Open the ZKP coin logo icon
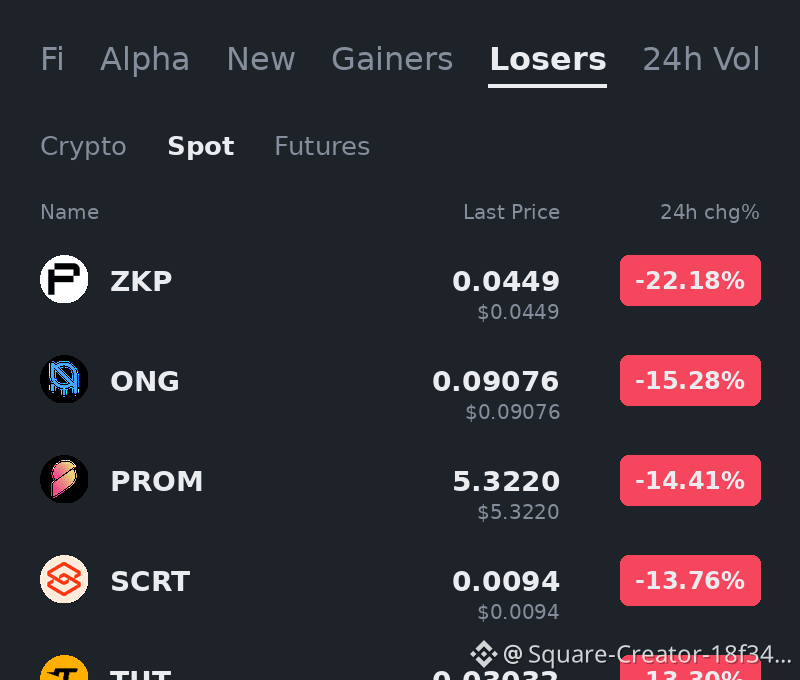 click(x=64, y=279)
